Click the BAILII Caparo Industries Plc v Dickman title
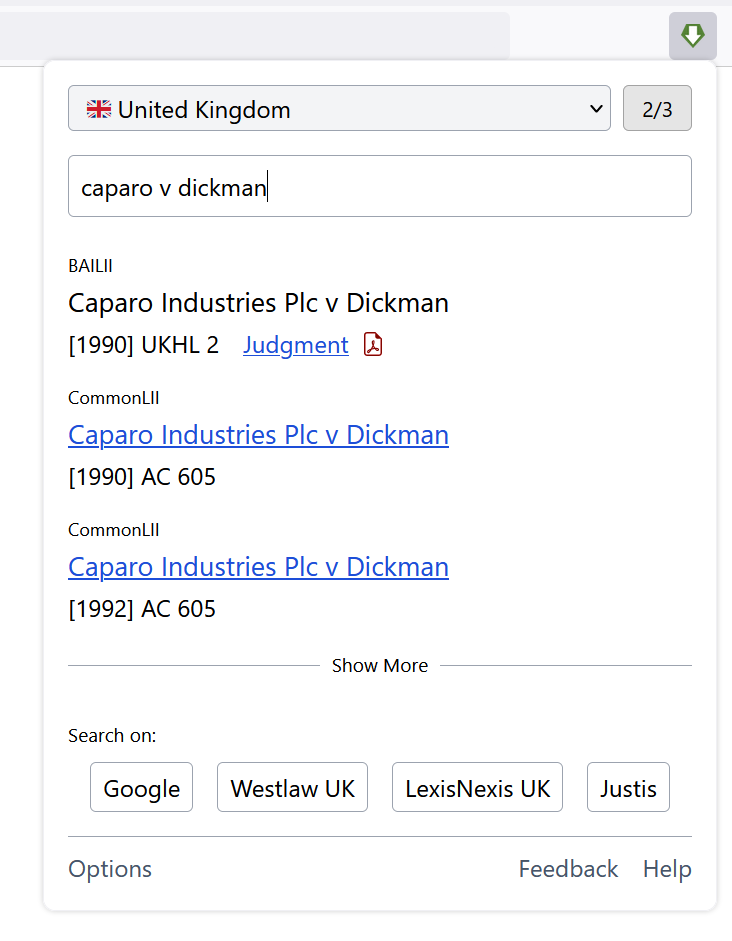This screenshot has height=941, width=732. coord(259,303)
